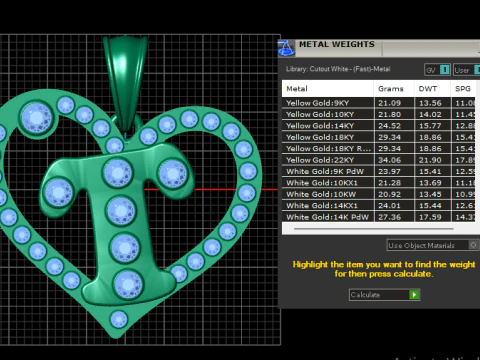Click the 15.41 DWT value

click(x=430, y=171)
